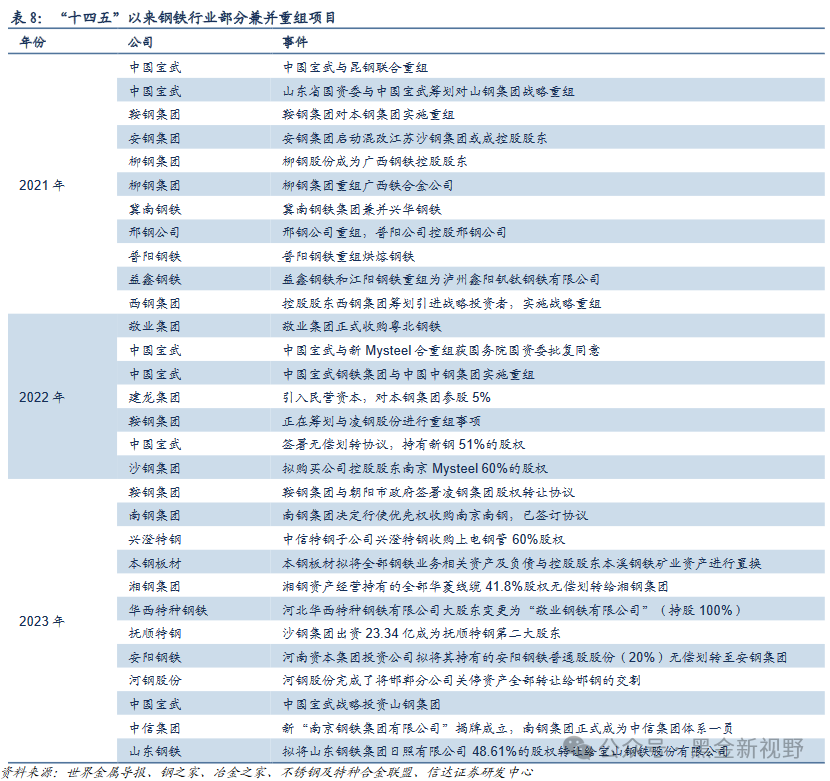Screen dimensions: 830x781
Task: Click event "引入民营资本，对本钢集团参股 5%"
Action: pos(386,397)
